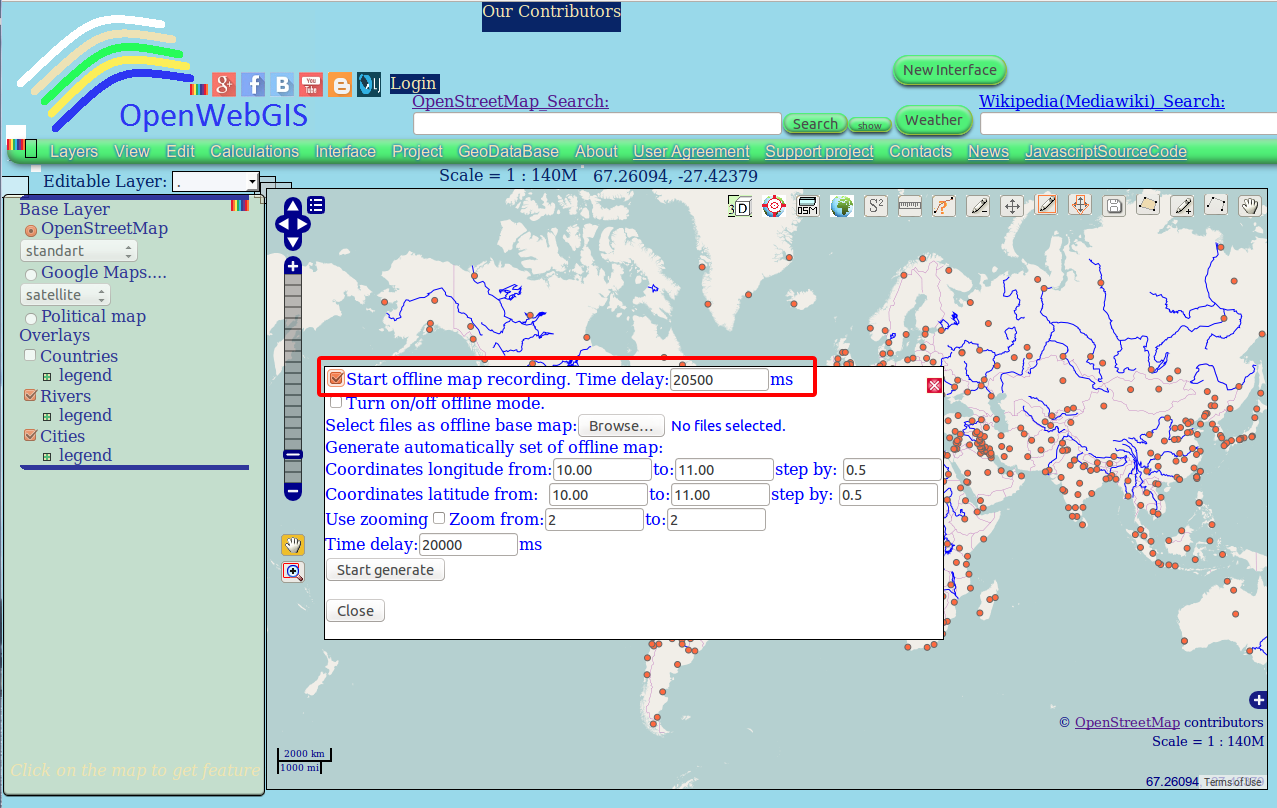
Task: Select the orange-bordered pencil edit tool
Action: tap(1046, 206)
